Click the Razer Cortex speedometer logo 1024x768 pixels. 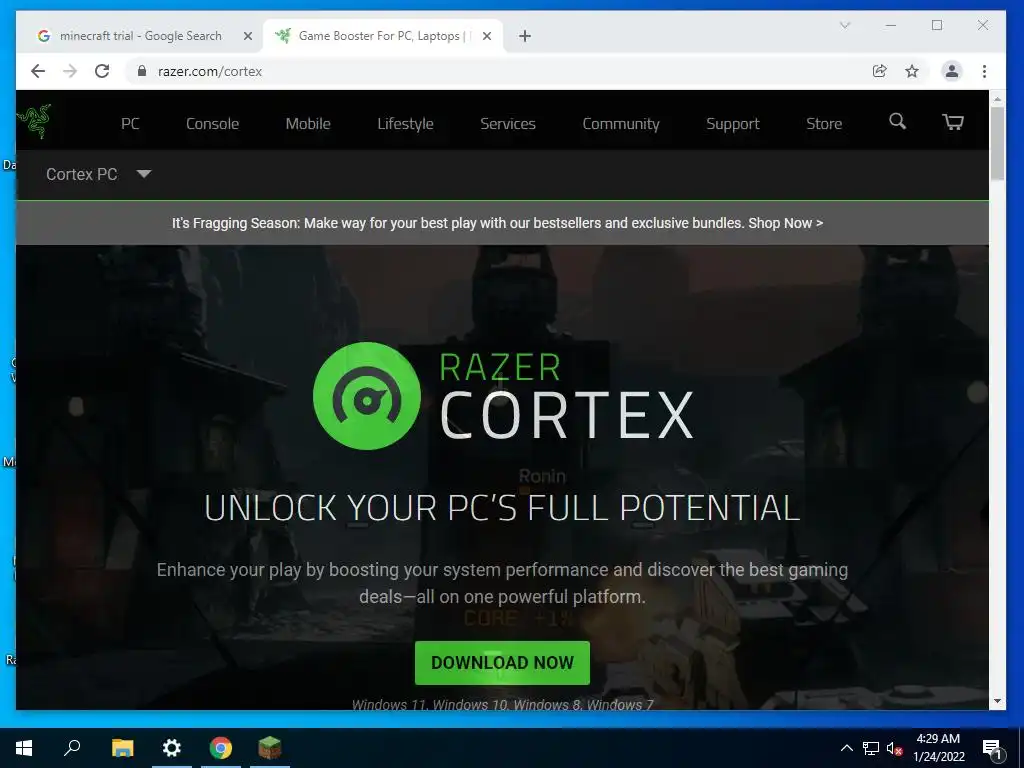pyautogui.click(x=366, y=396)
